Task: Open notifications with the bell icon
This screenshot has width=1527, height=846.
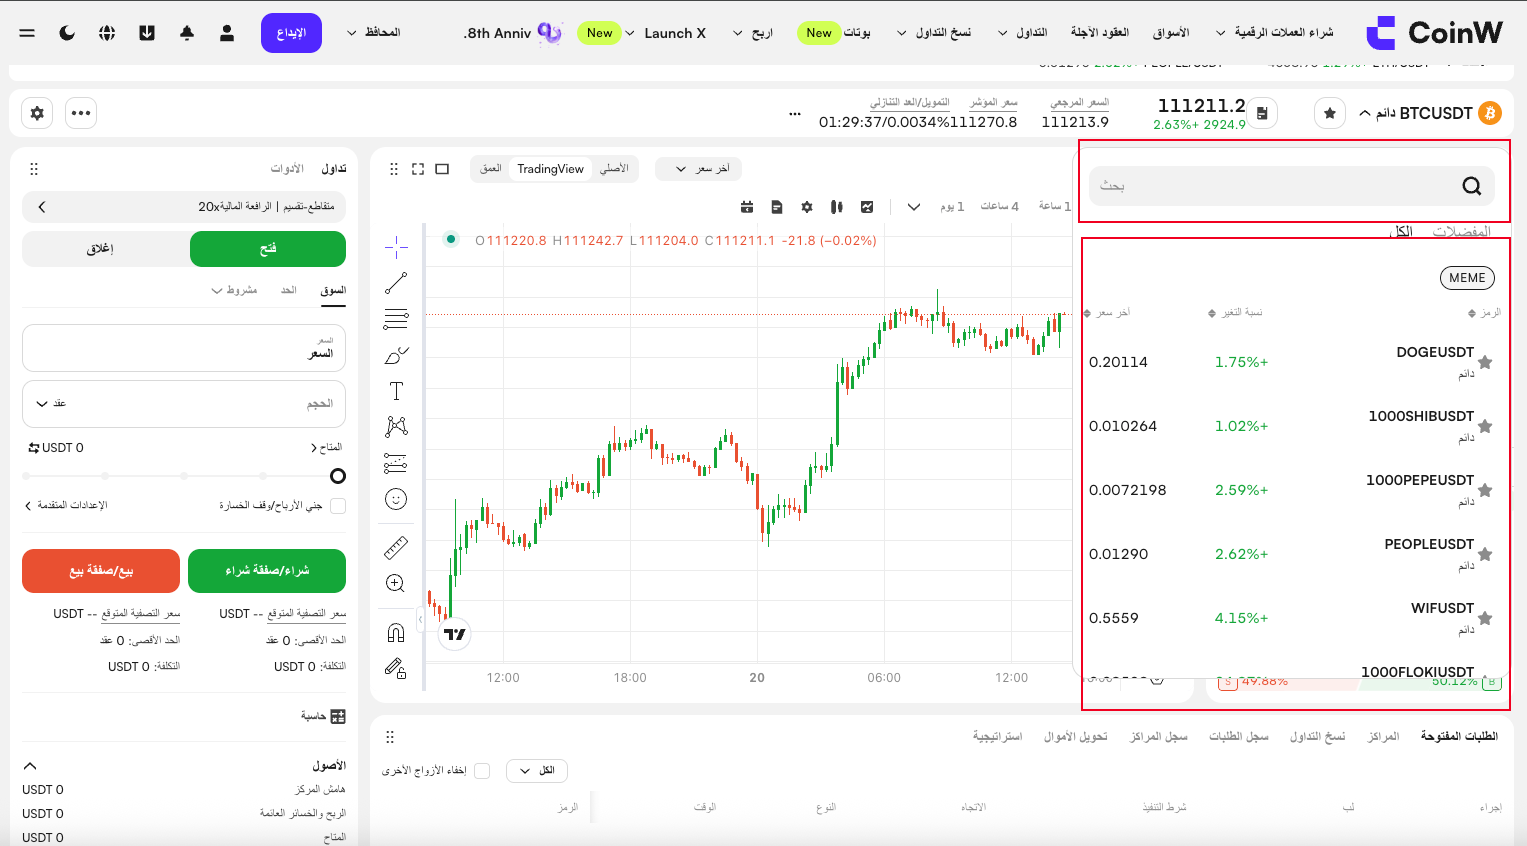Action: pyautogui.click(x=187, y=33)
